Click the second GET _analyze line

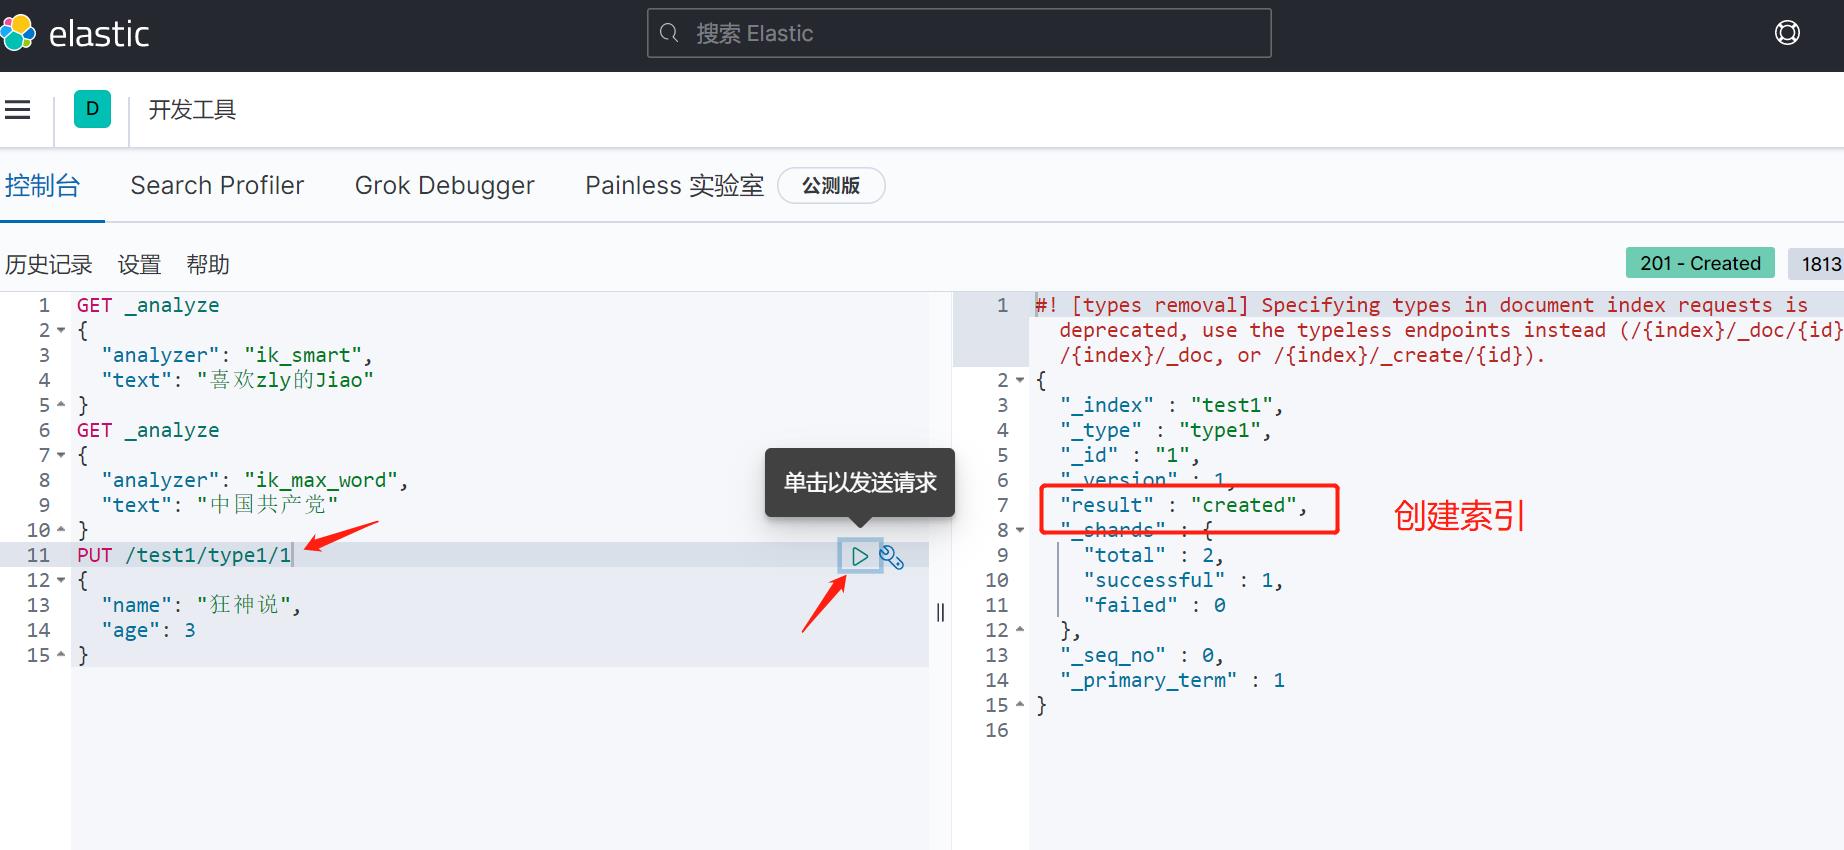pos(148,430)
